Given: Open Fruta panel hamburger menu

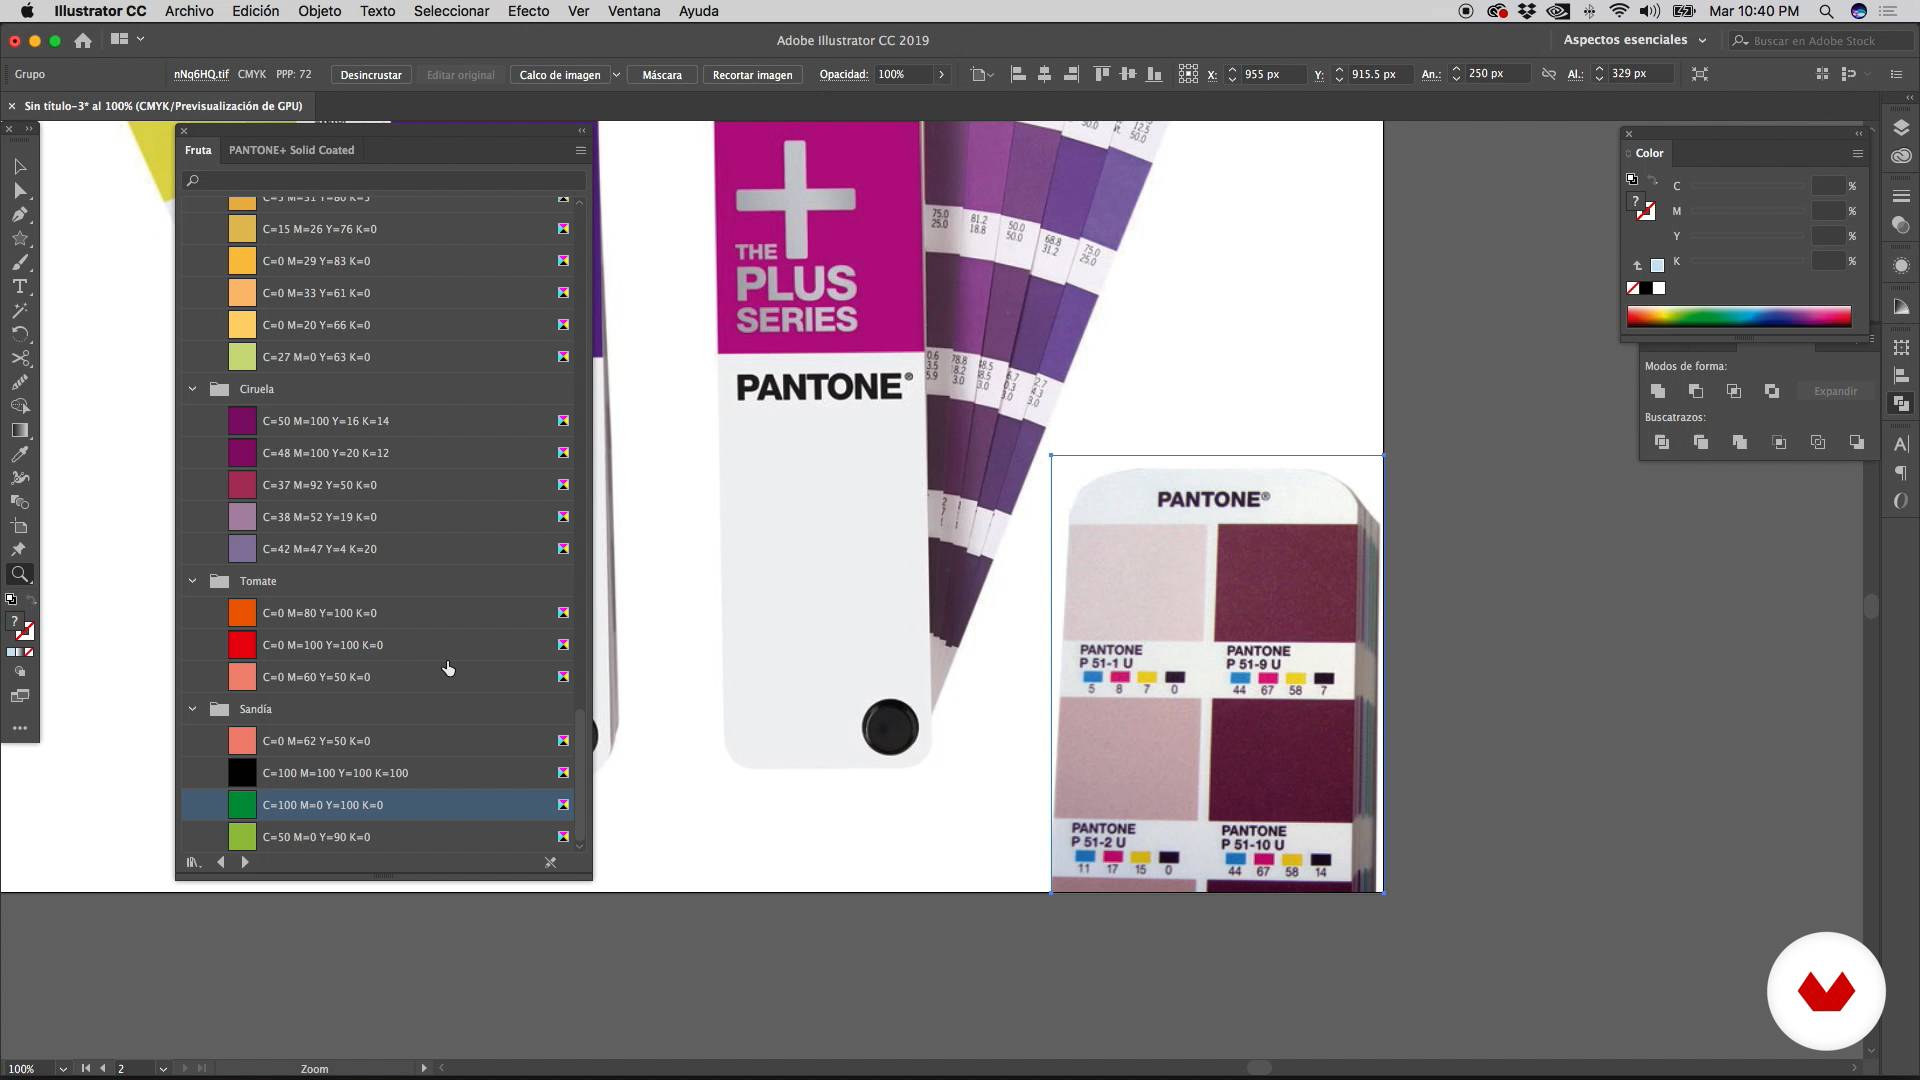Looking at the screenshot, I should (x=580, y=150).
